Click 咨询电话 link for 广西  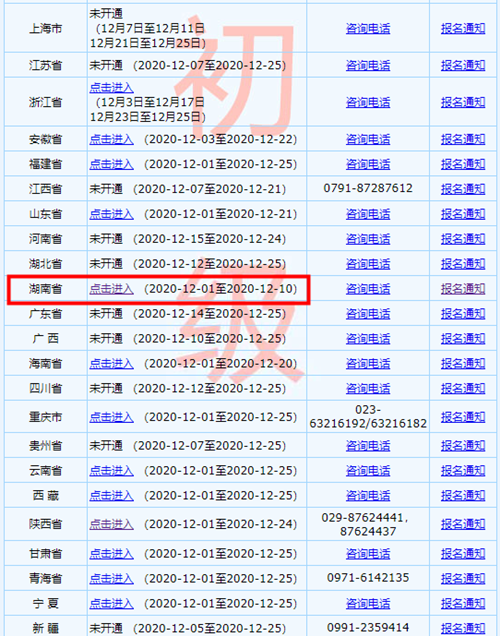pyautogui.click(x=368, y=339)
